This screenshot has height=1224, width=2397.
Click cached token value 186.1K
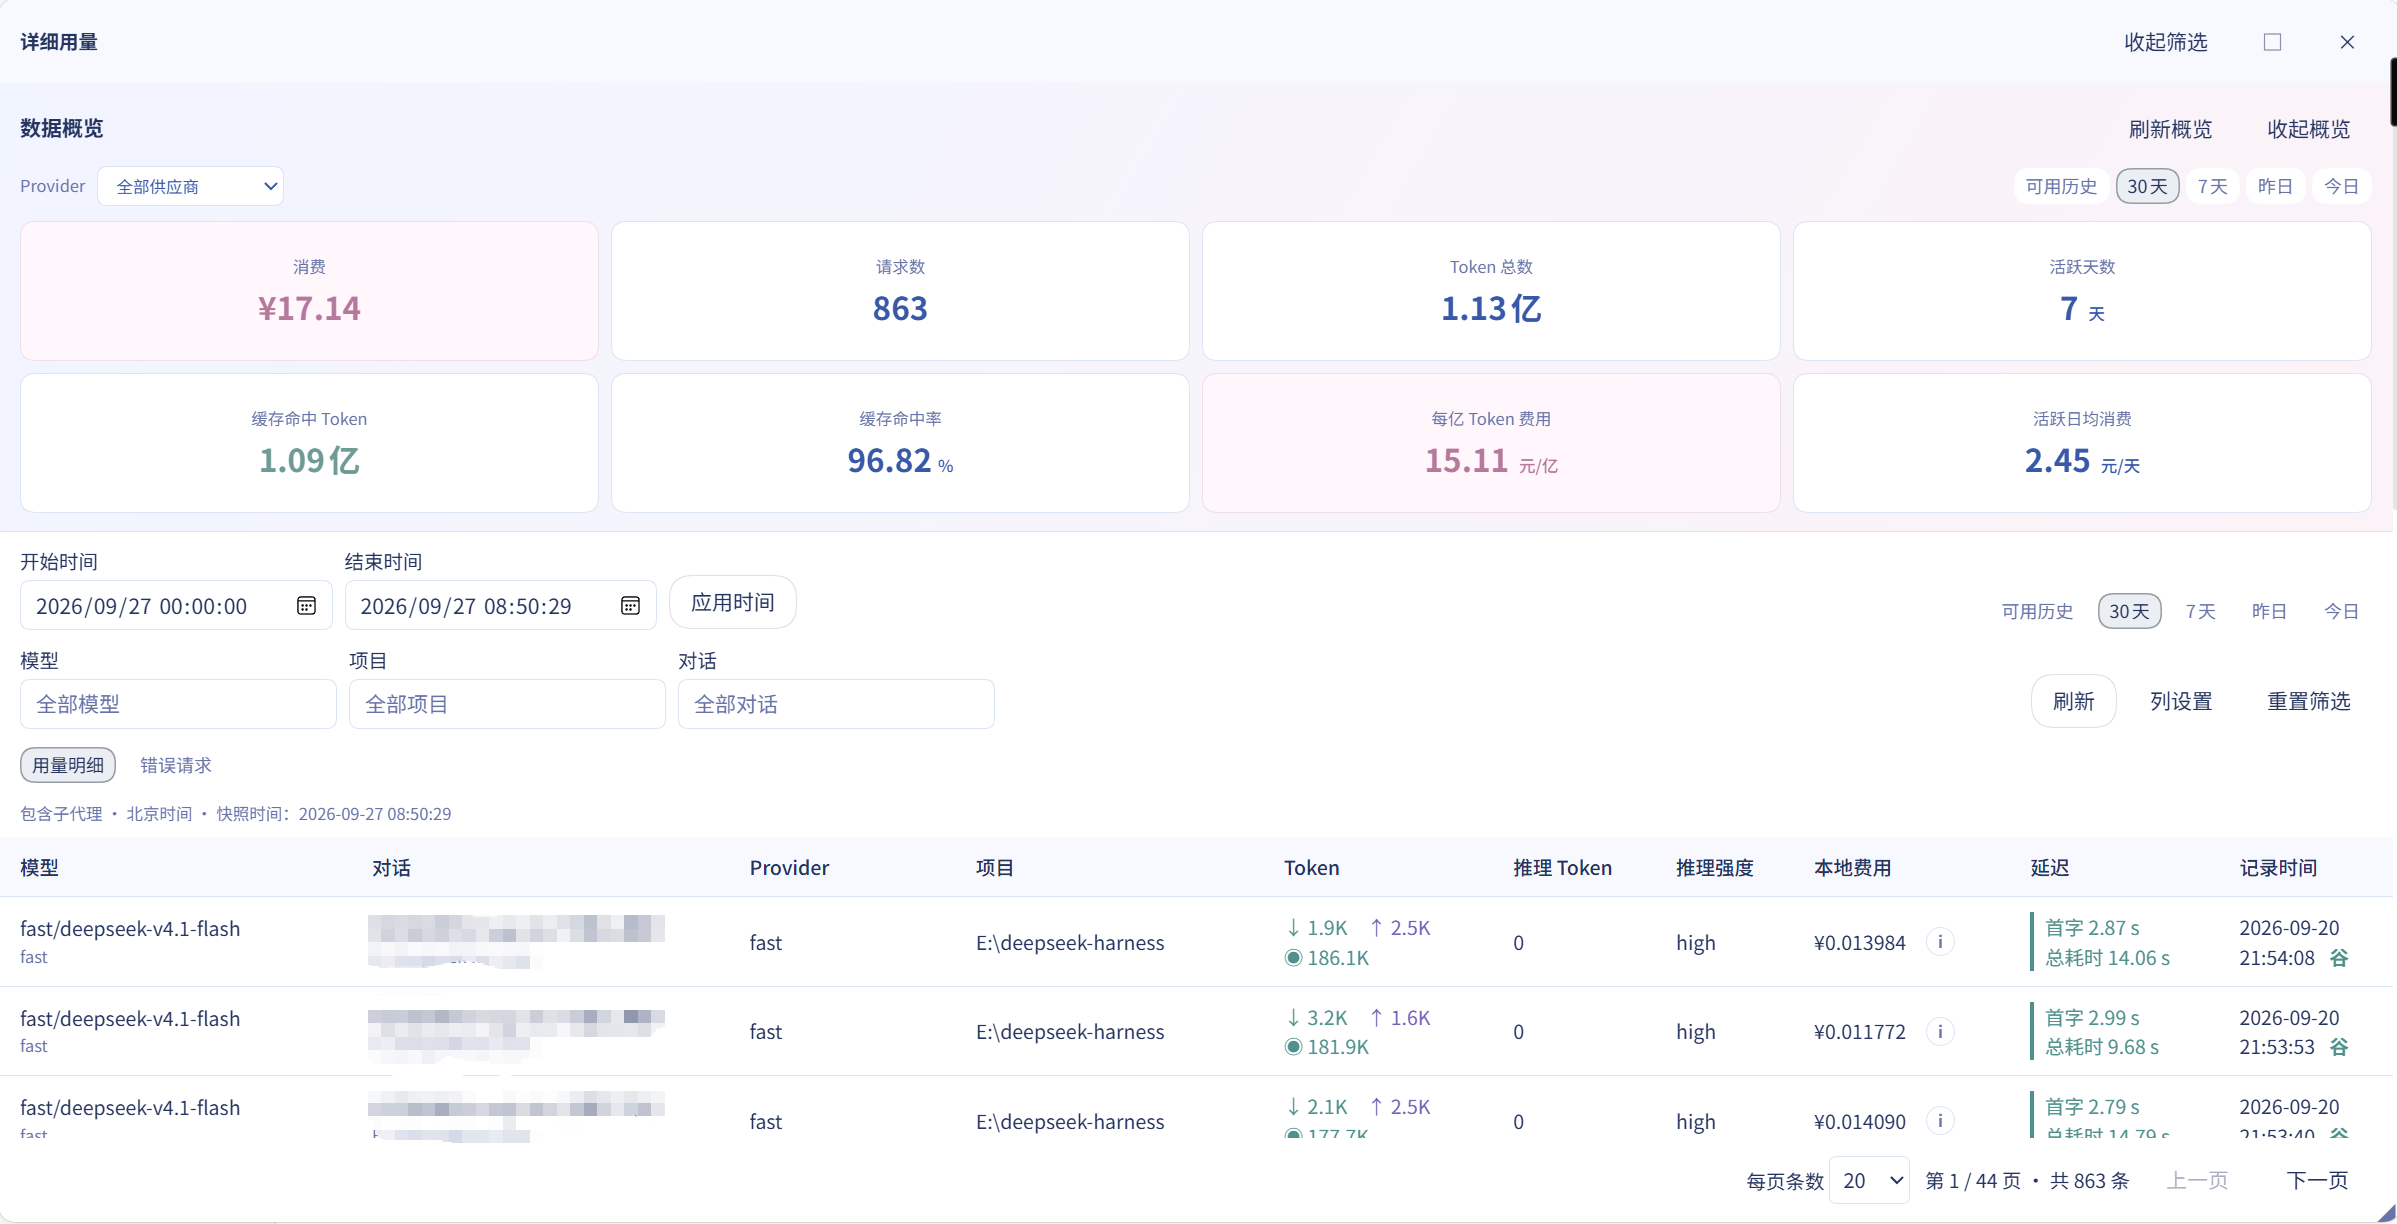tap(1338, 958)
